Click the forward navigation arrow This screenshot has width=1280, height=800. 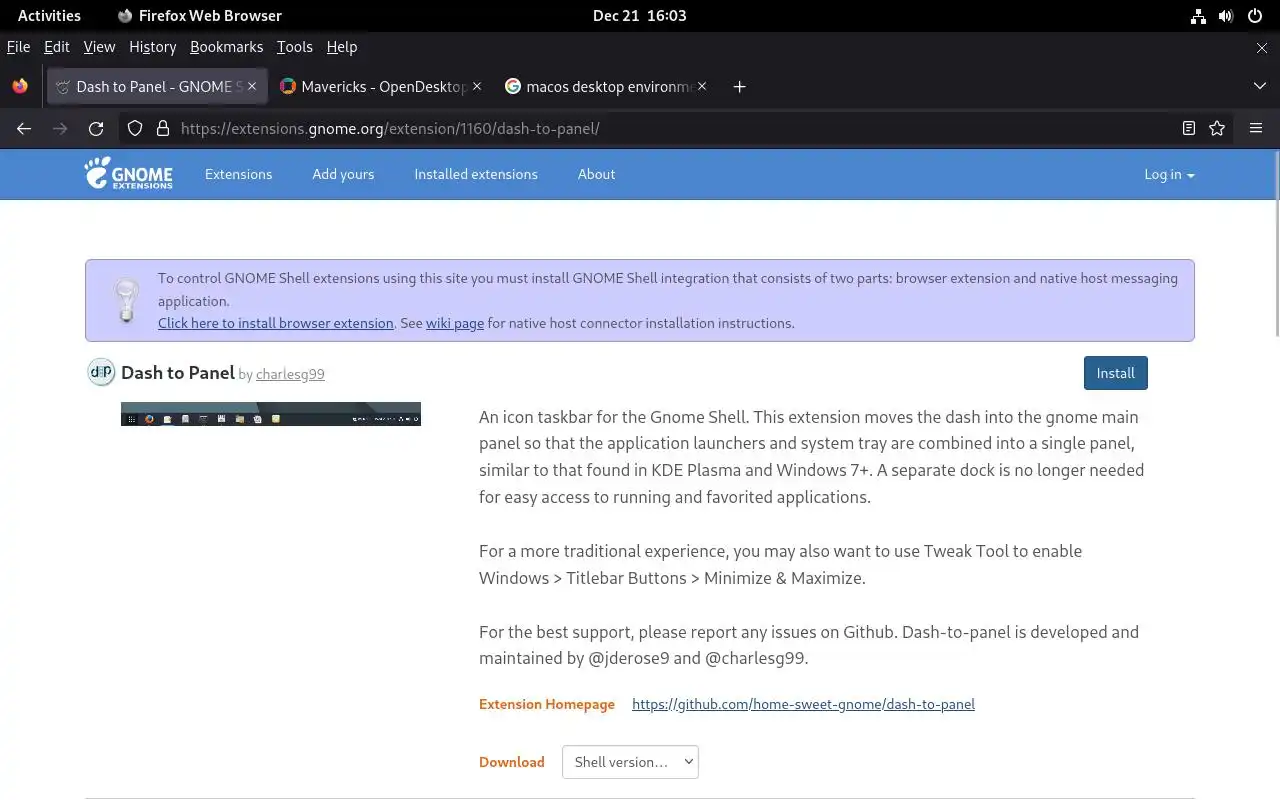tap(60, 128)
